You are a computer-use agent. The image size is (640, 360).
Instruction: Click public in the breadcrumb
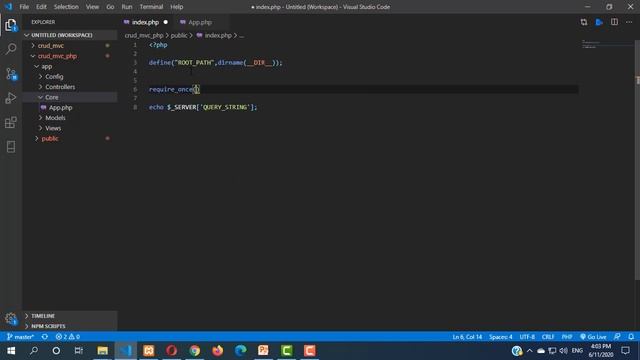click(179, 36)
